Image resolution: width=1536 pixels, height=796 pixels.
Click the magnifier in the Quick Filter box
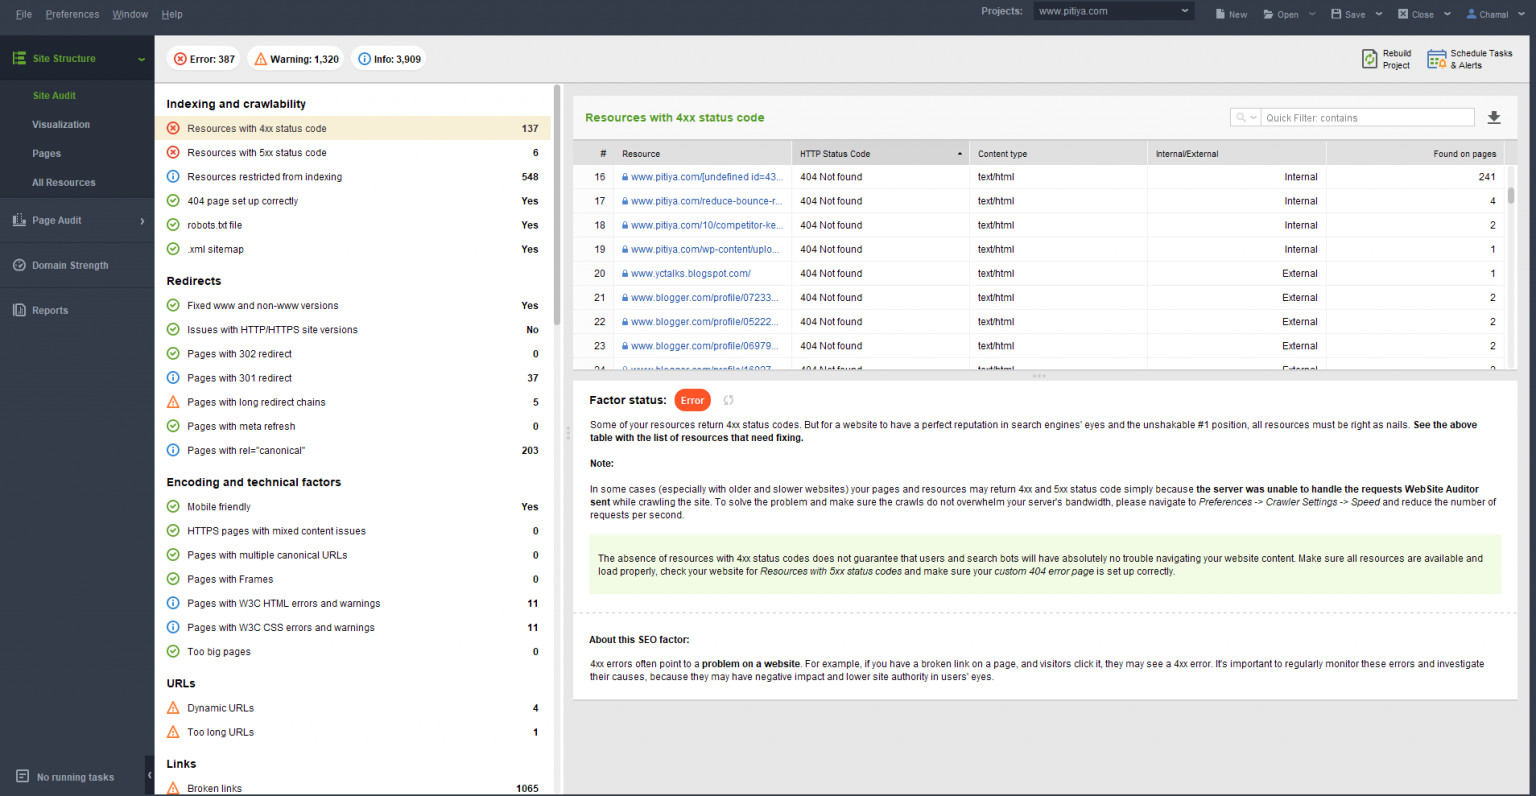tap(1240, 117)
